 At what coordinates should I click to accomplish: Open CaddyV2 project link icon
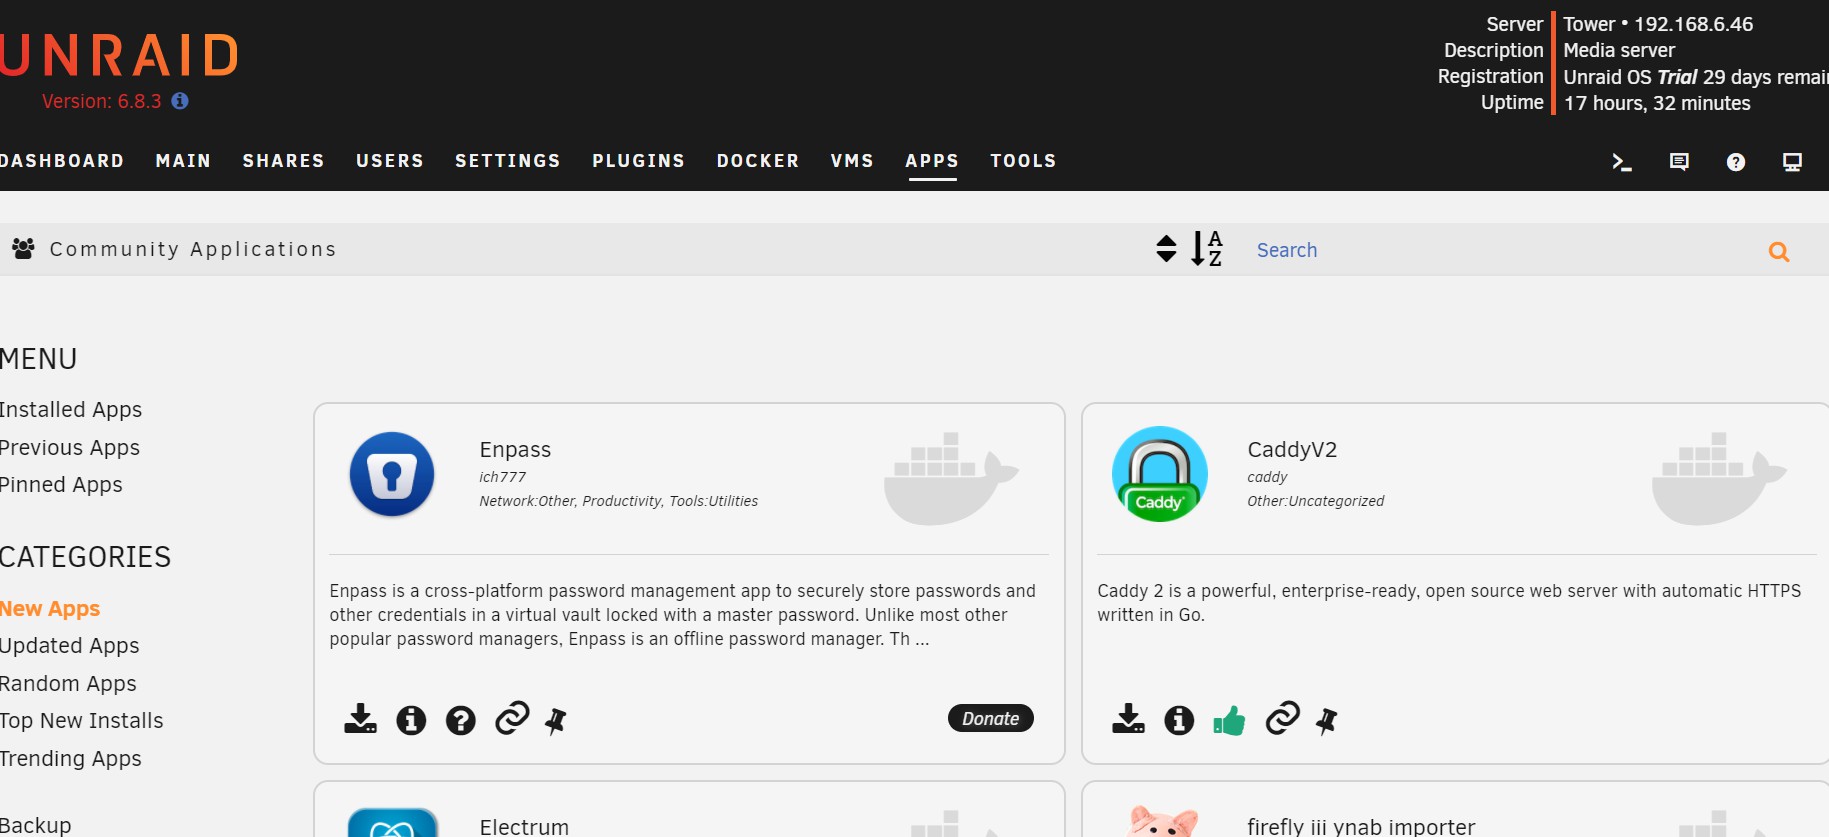(x=1282, y=718)
